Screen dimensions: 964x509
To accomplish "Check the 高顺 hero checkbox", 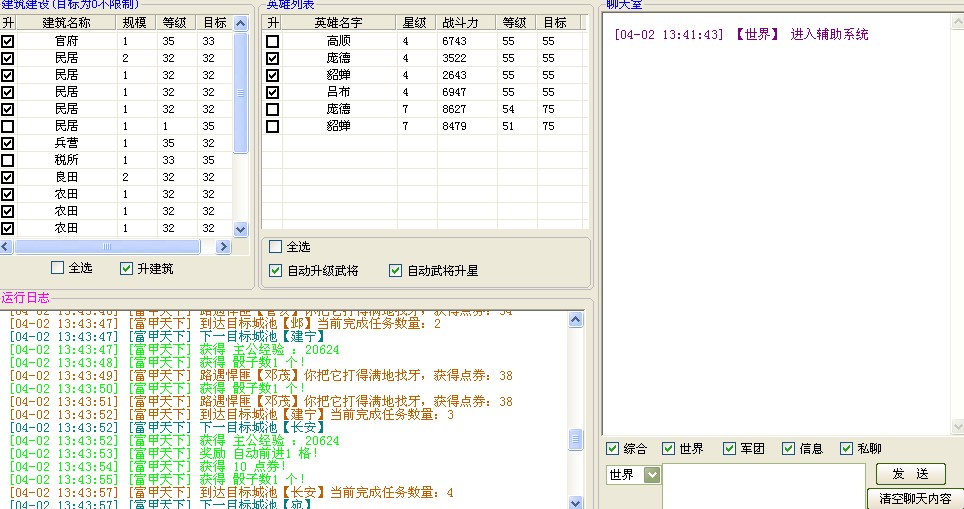I will pyautogui.click(x=272, y=41).
